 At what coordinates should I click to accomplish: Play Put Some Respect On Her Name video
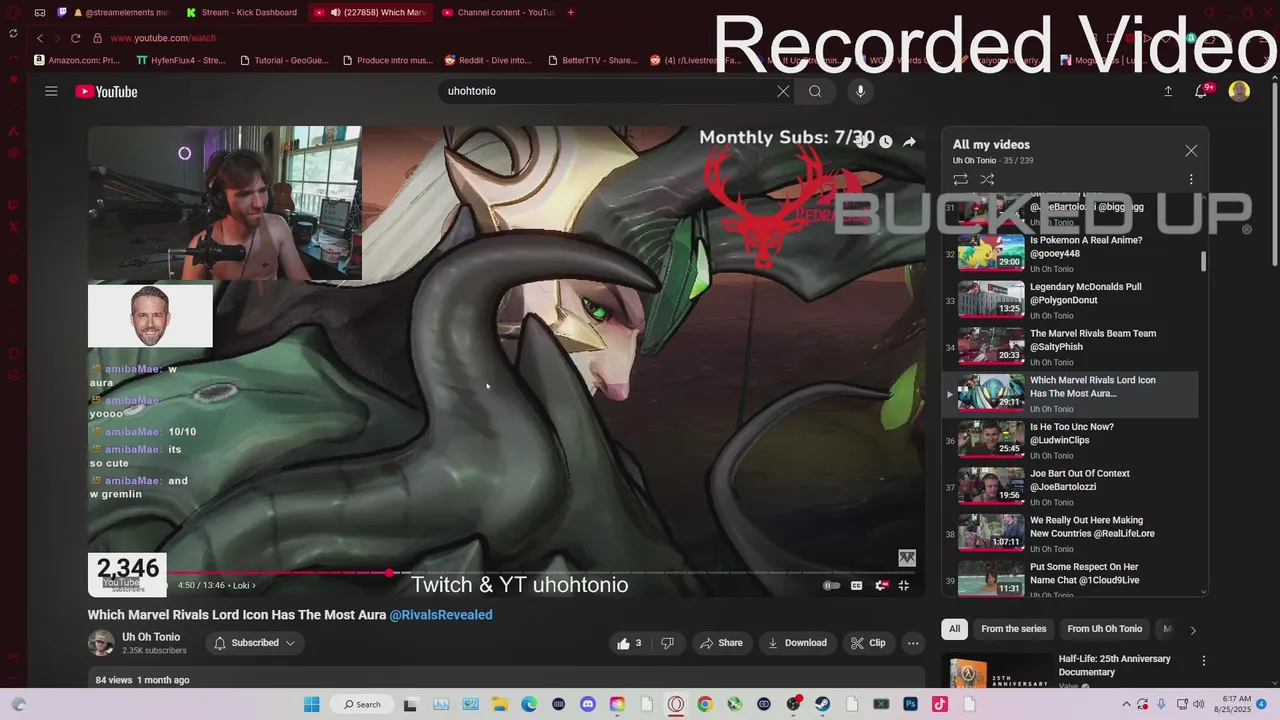click(x=1070, y=580)
